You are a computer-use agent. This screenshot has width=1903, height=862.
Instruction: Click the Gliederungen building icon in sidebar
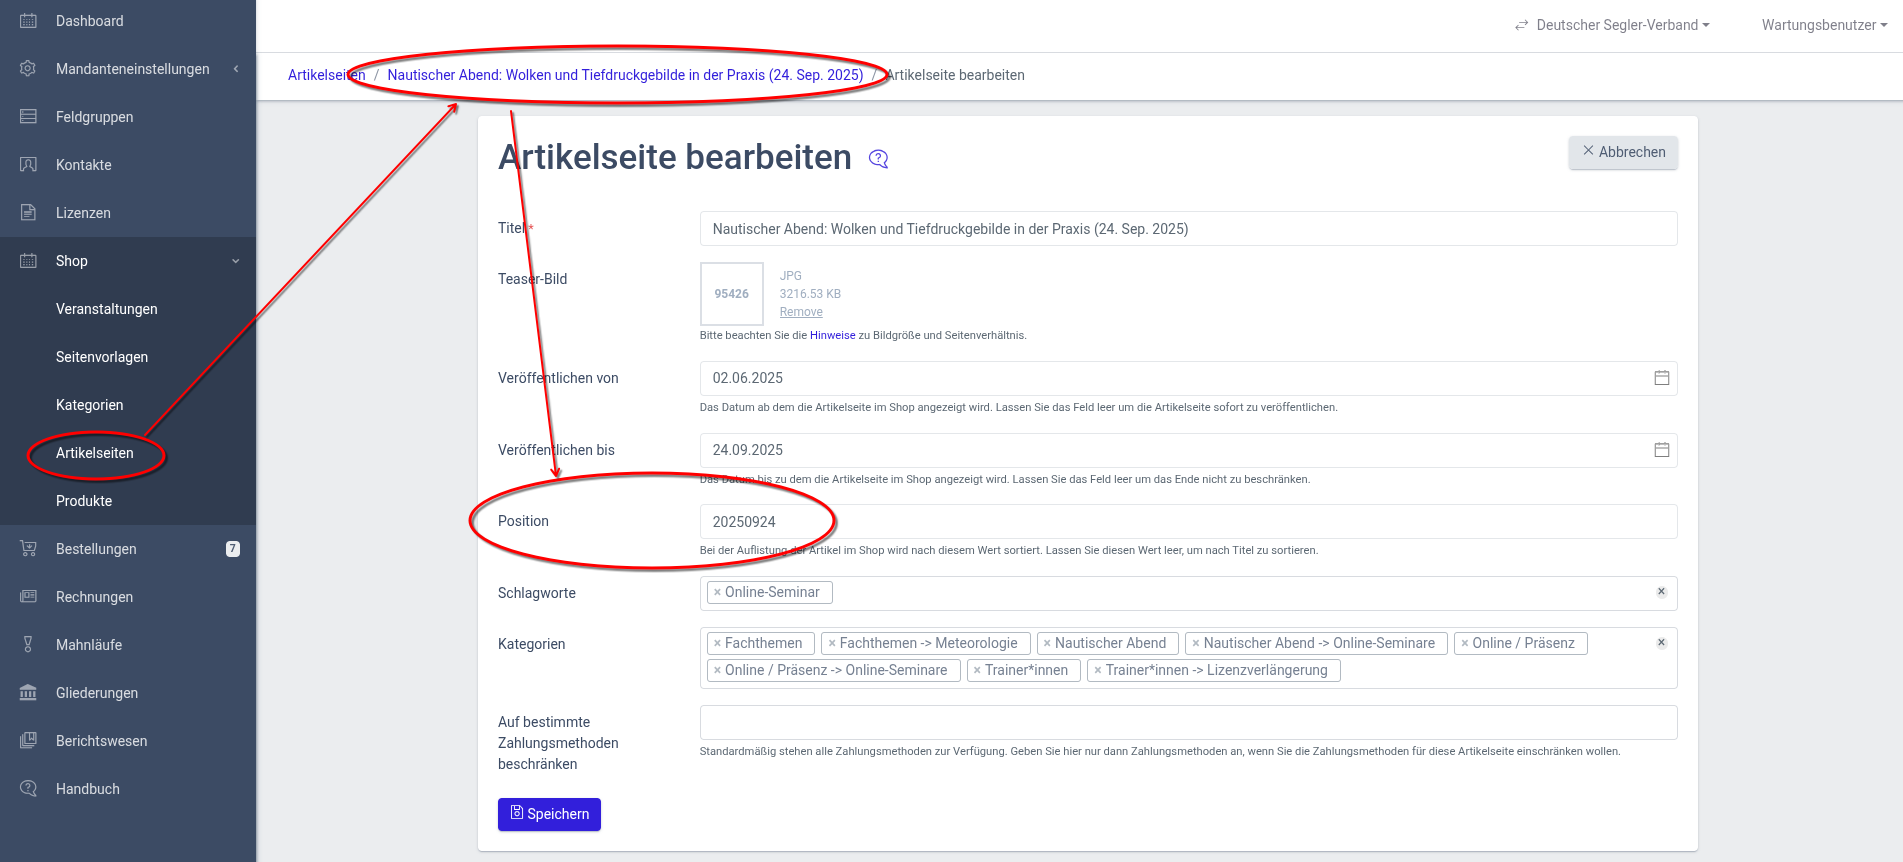pyautogui.click(x=28, y=693)
